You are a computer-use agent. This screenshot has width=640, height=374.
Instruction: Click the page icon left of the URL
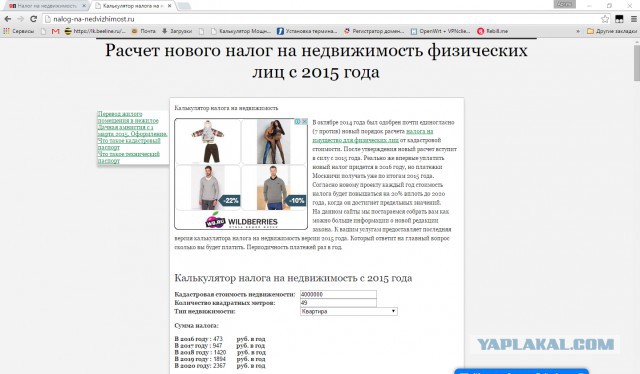(x=48, y=19)
